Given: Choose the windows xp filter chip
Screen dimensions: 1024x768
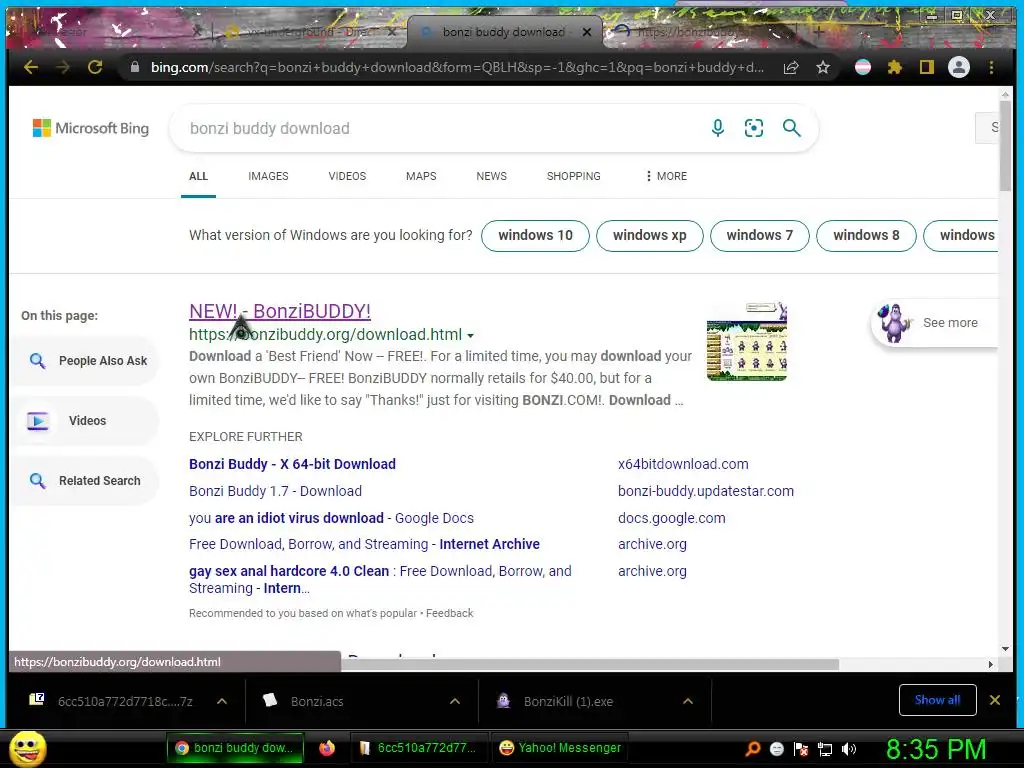Looking at the screenshot, I should click(649, 235).
